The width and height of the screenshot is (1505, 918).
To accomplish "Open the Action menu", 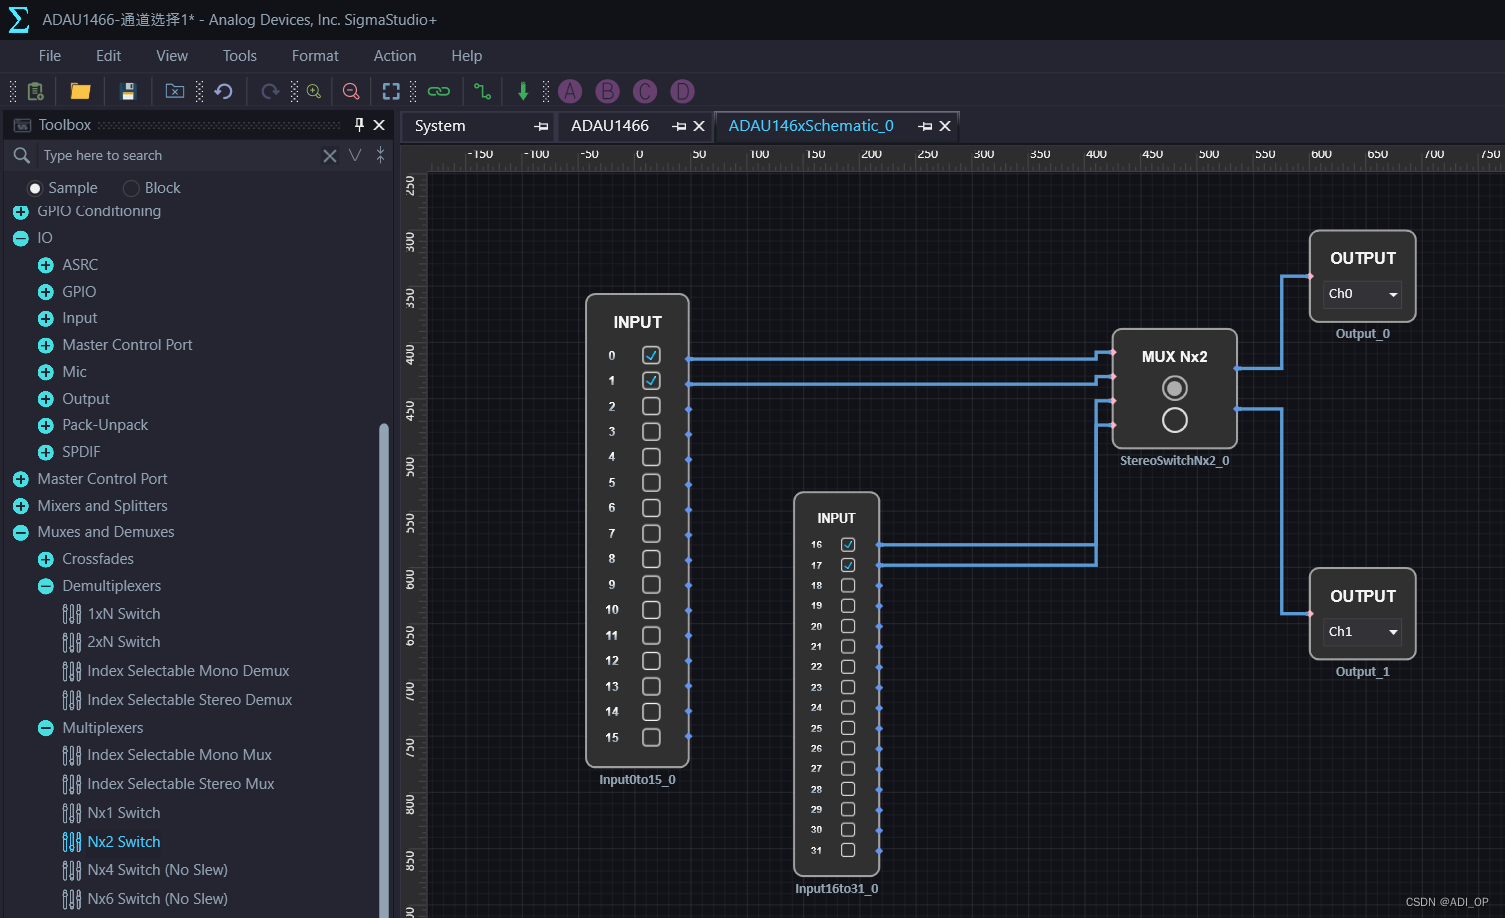I will click(395, 56).
